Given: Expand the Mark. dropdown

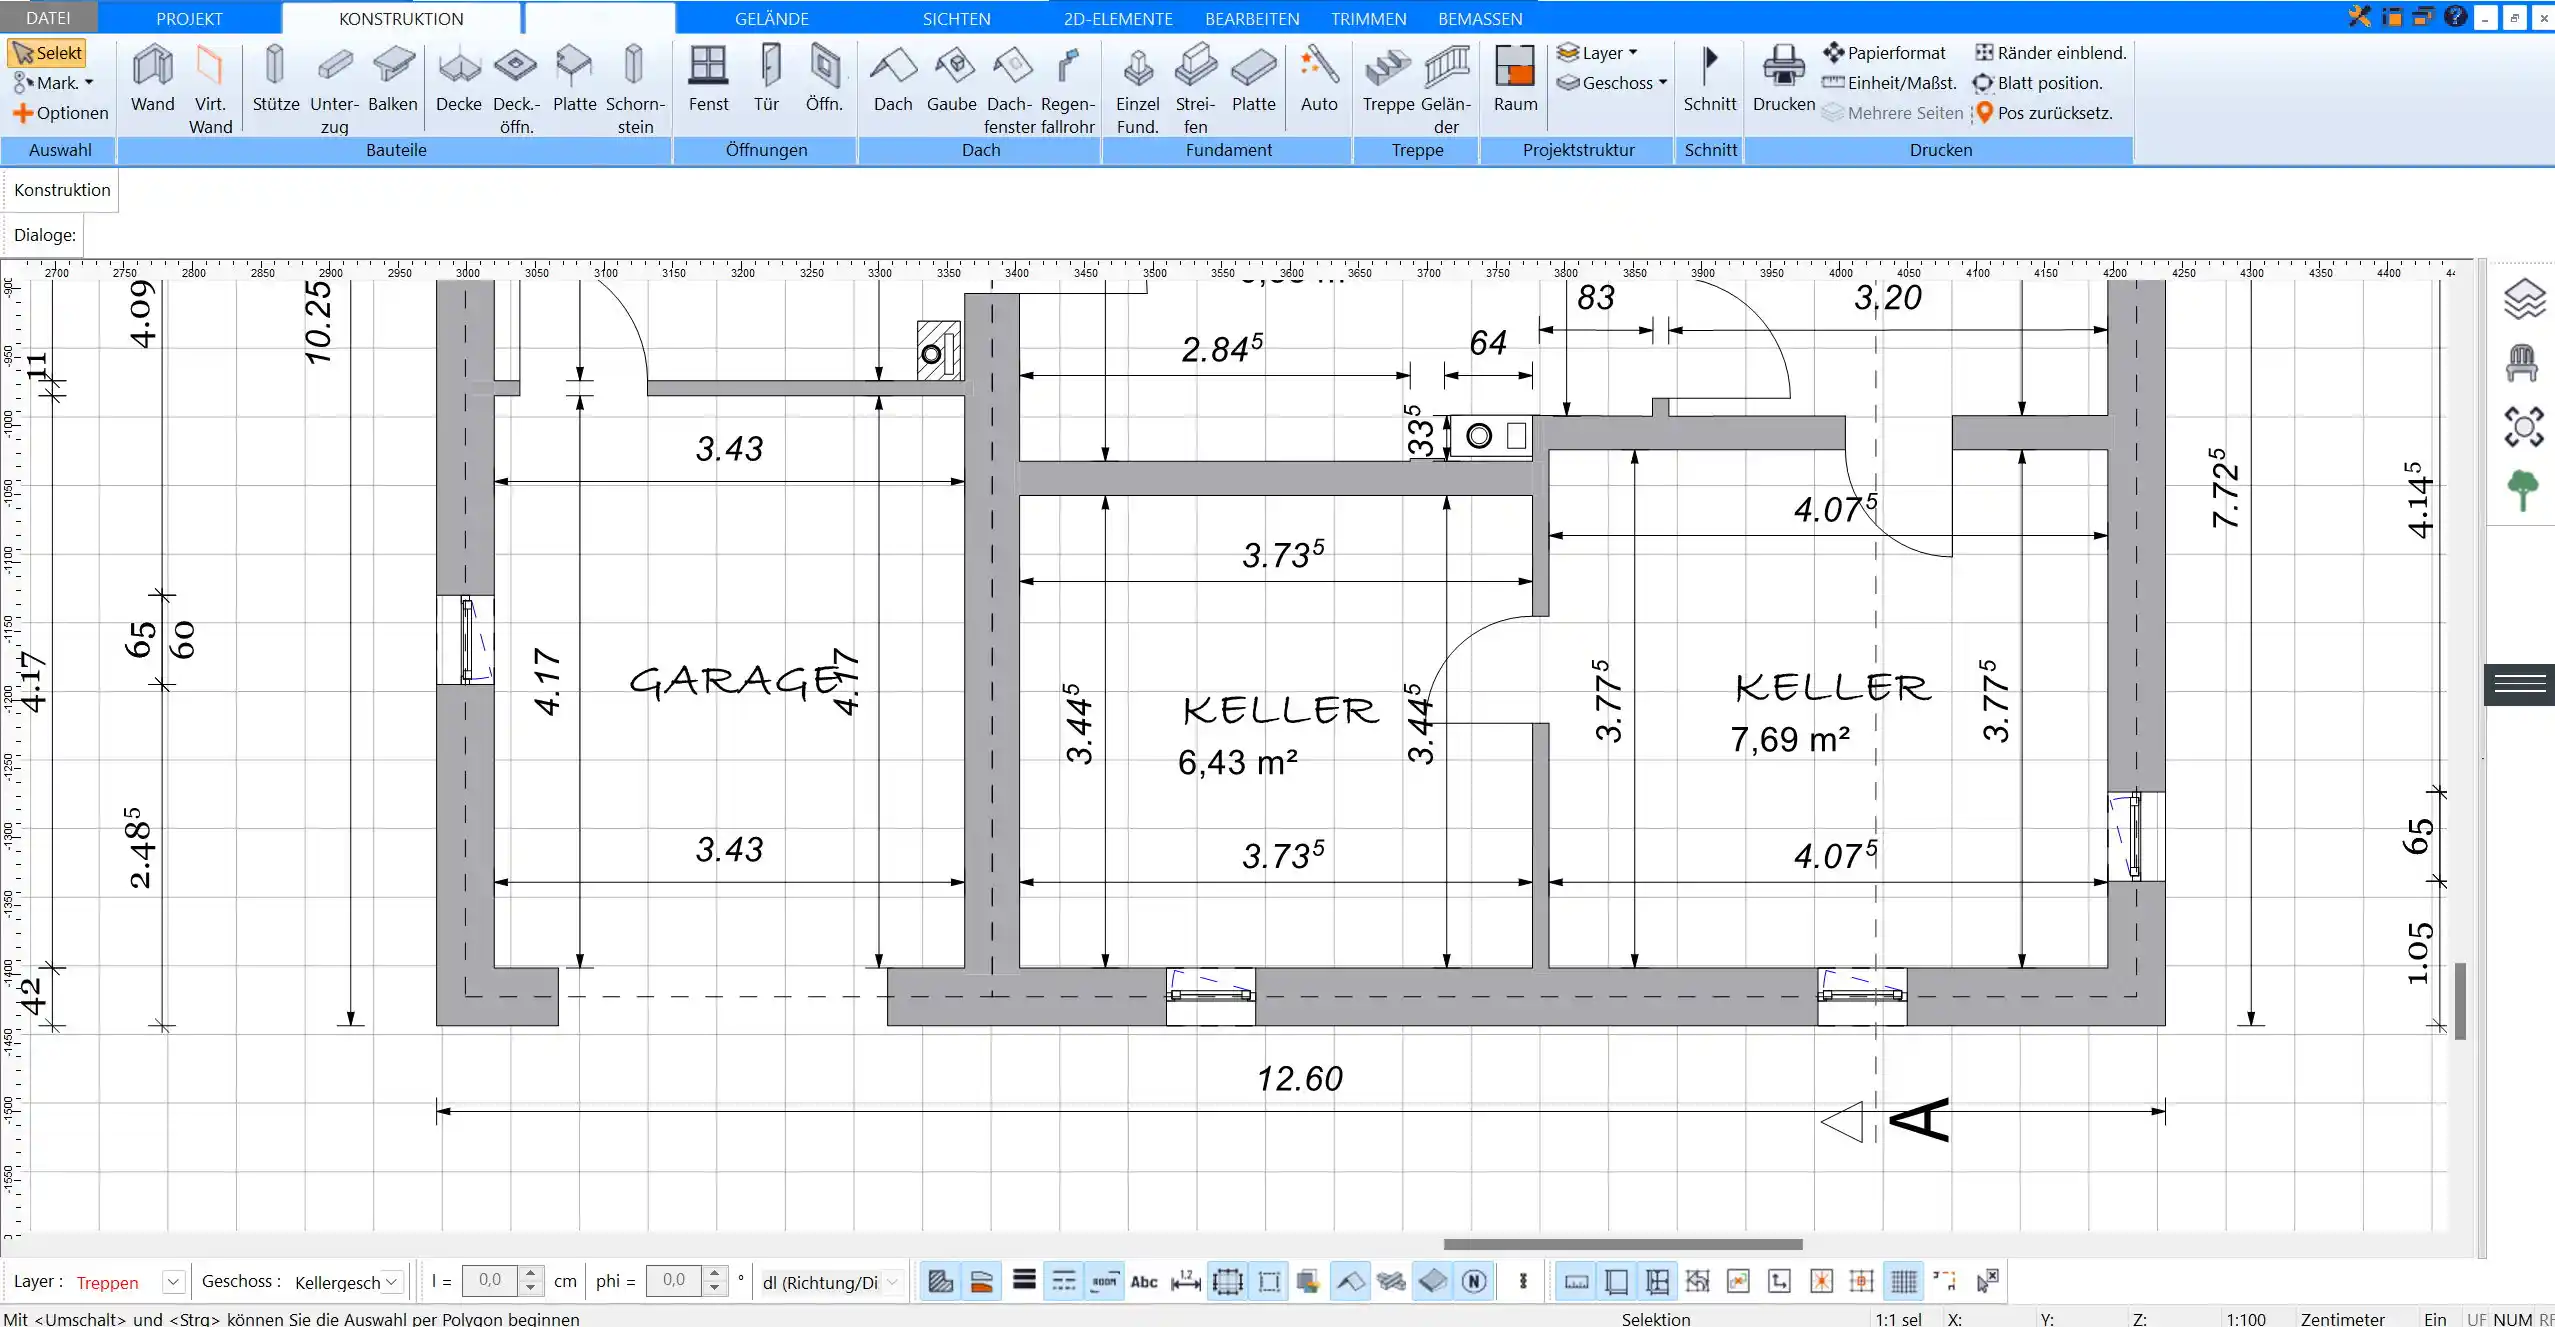Looking at the screenshot, I should click(x=53, y=83).
